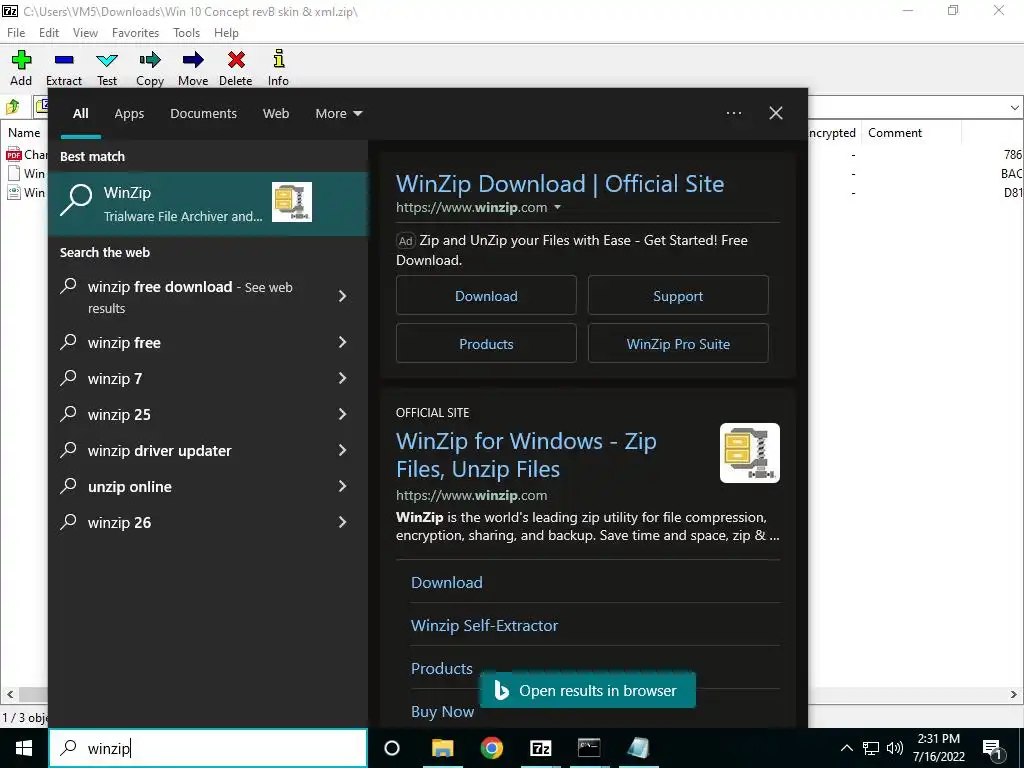1024x768 pixels.
Task: Open File Explorer from the taskbar
Action: pyautogui.click(x=443, y=748)
